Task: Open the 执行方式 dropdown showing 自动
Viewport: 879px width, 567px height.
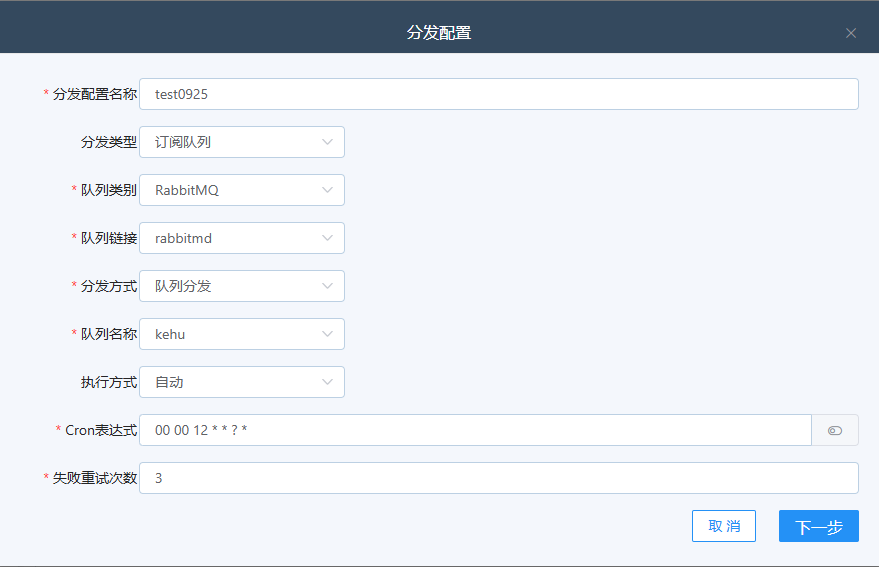Action: [242, 382]
